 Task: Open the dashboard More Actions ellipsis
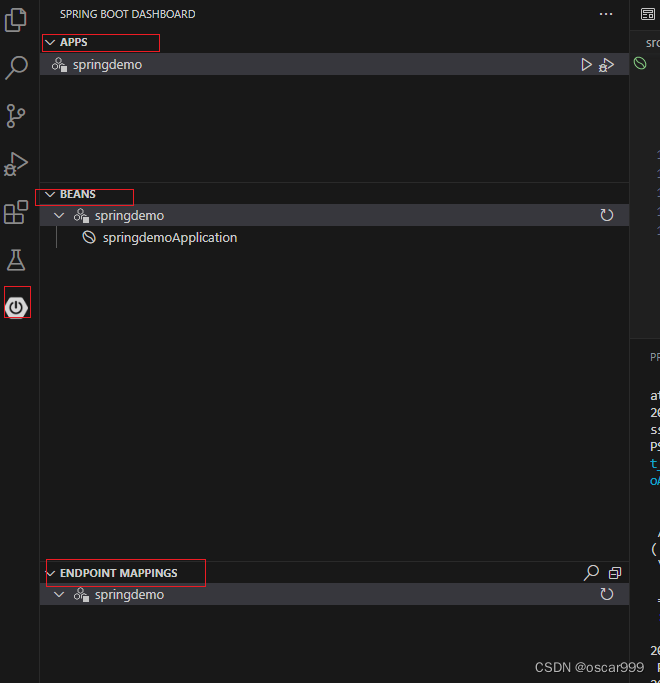(606, 14)
